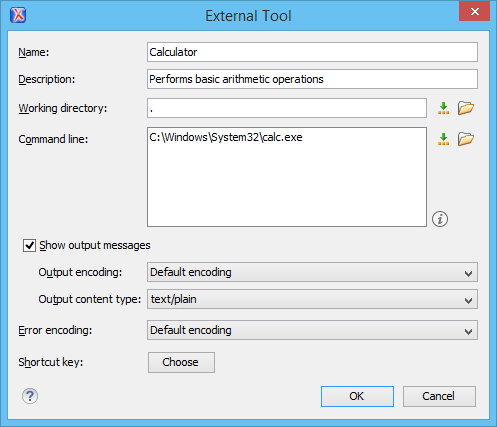Screen dimensions: 497x427
Task: Cancel the External Tool dialog
Action: tap(439, 396)
